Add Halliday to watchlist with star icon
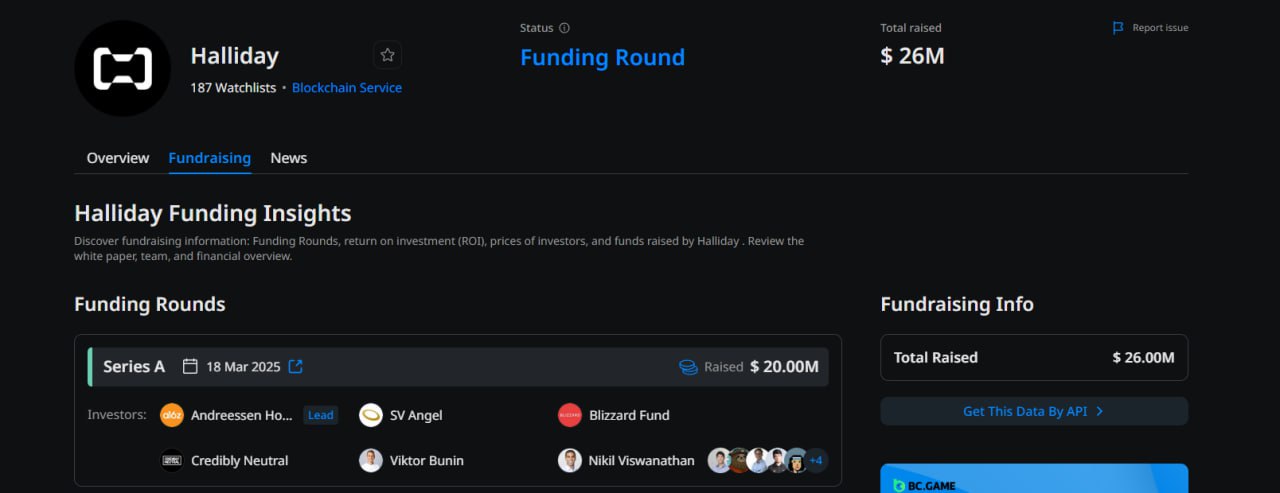 (388, 55)
